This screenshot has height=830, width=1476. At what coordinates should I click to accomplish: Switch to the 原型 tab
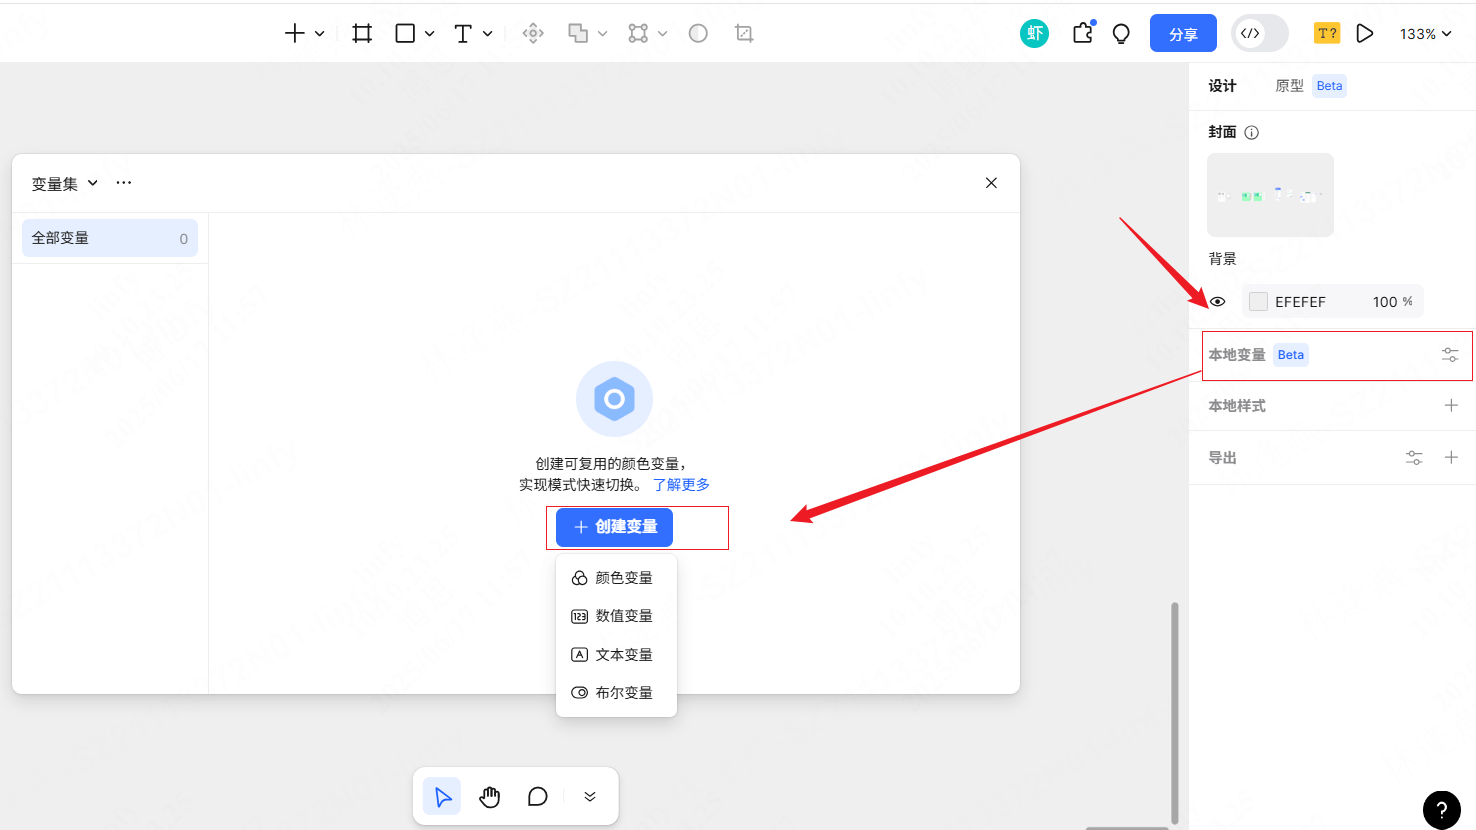(x=1289, y=86)
